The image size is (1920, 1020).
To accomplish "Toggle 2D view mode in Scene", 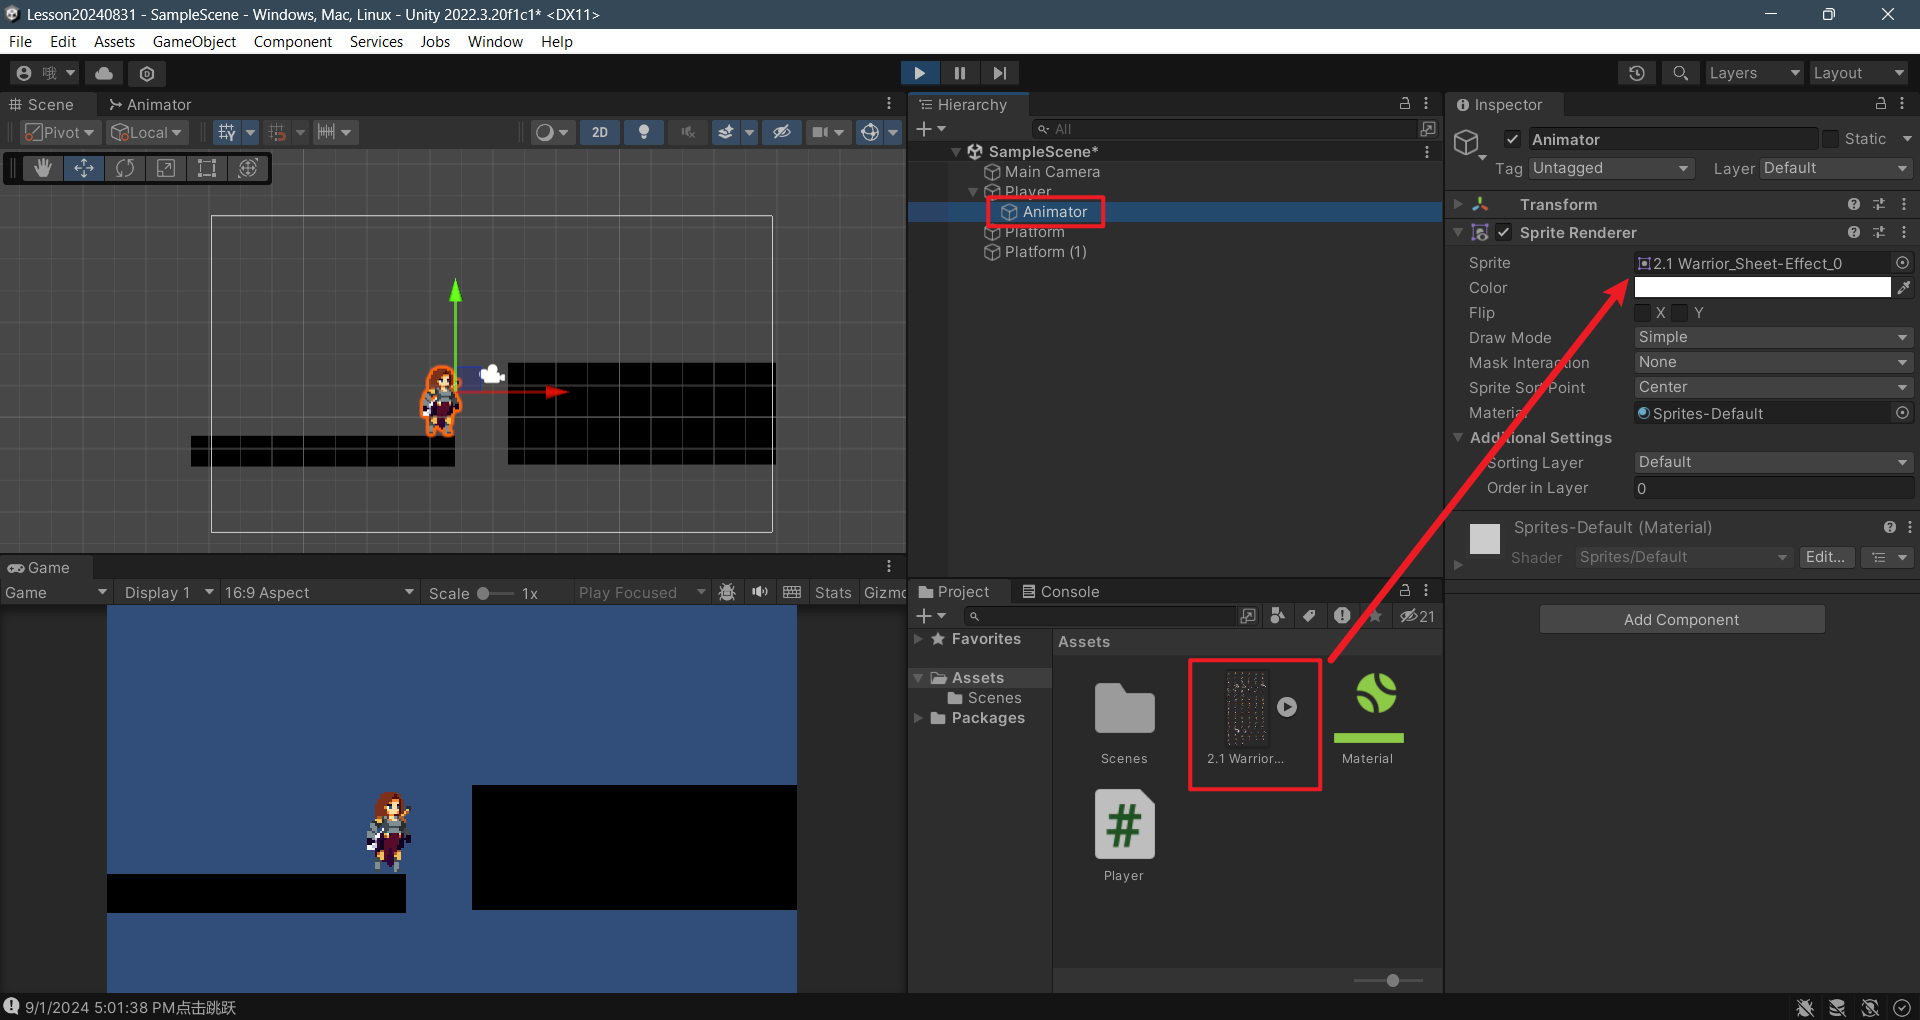I will pyautogui.click(x=600, y=132).
